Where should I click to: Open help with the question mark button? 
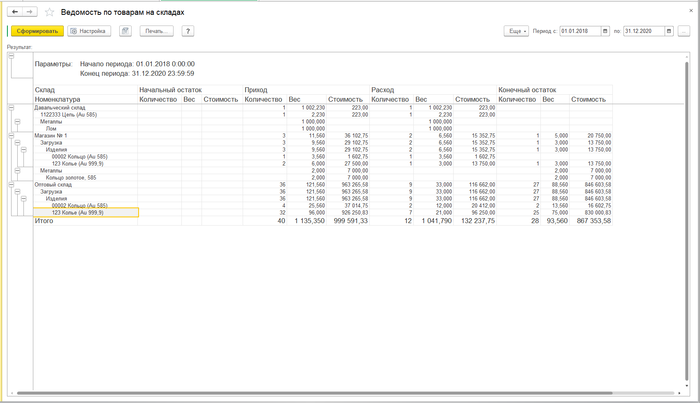[x=187, y=31]
